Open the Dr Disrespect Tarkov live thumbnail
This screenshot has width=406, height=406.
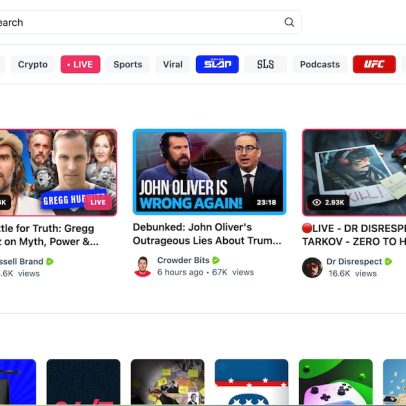click(354, 172)
